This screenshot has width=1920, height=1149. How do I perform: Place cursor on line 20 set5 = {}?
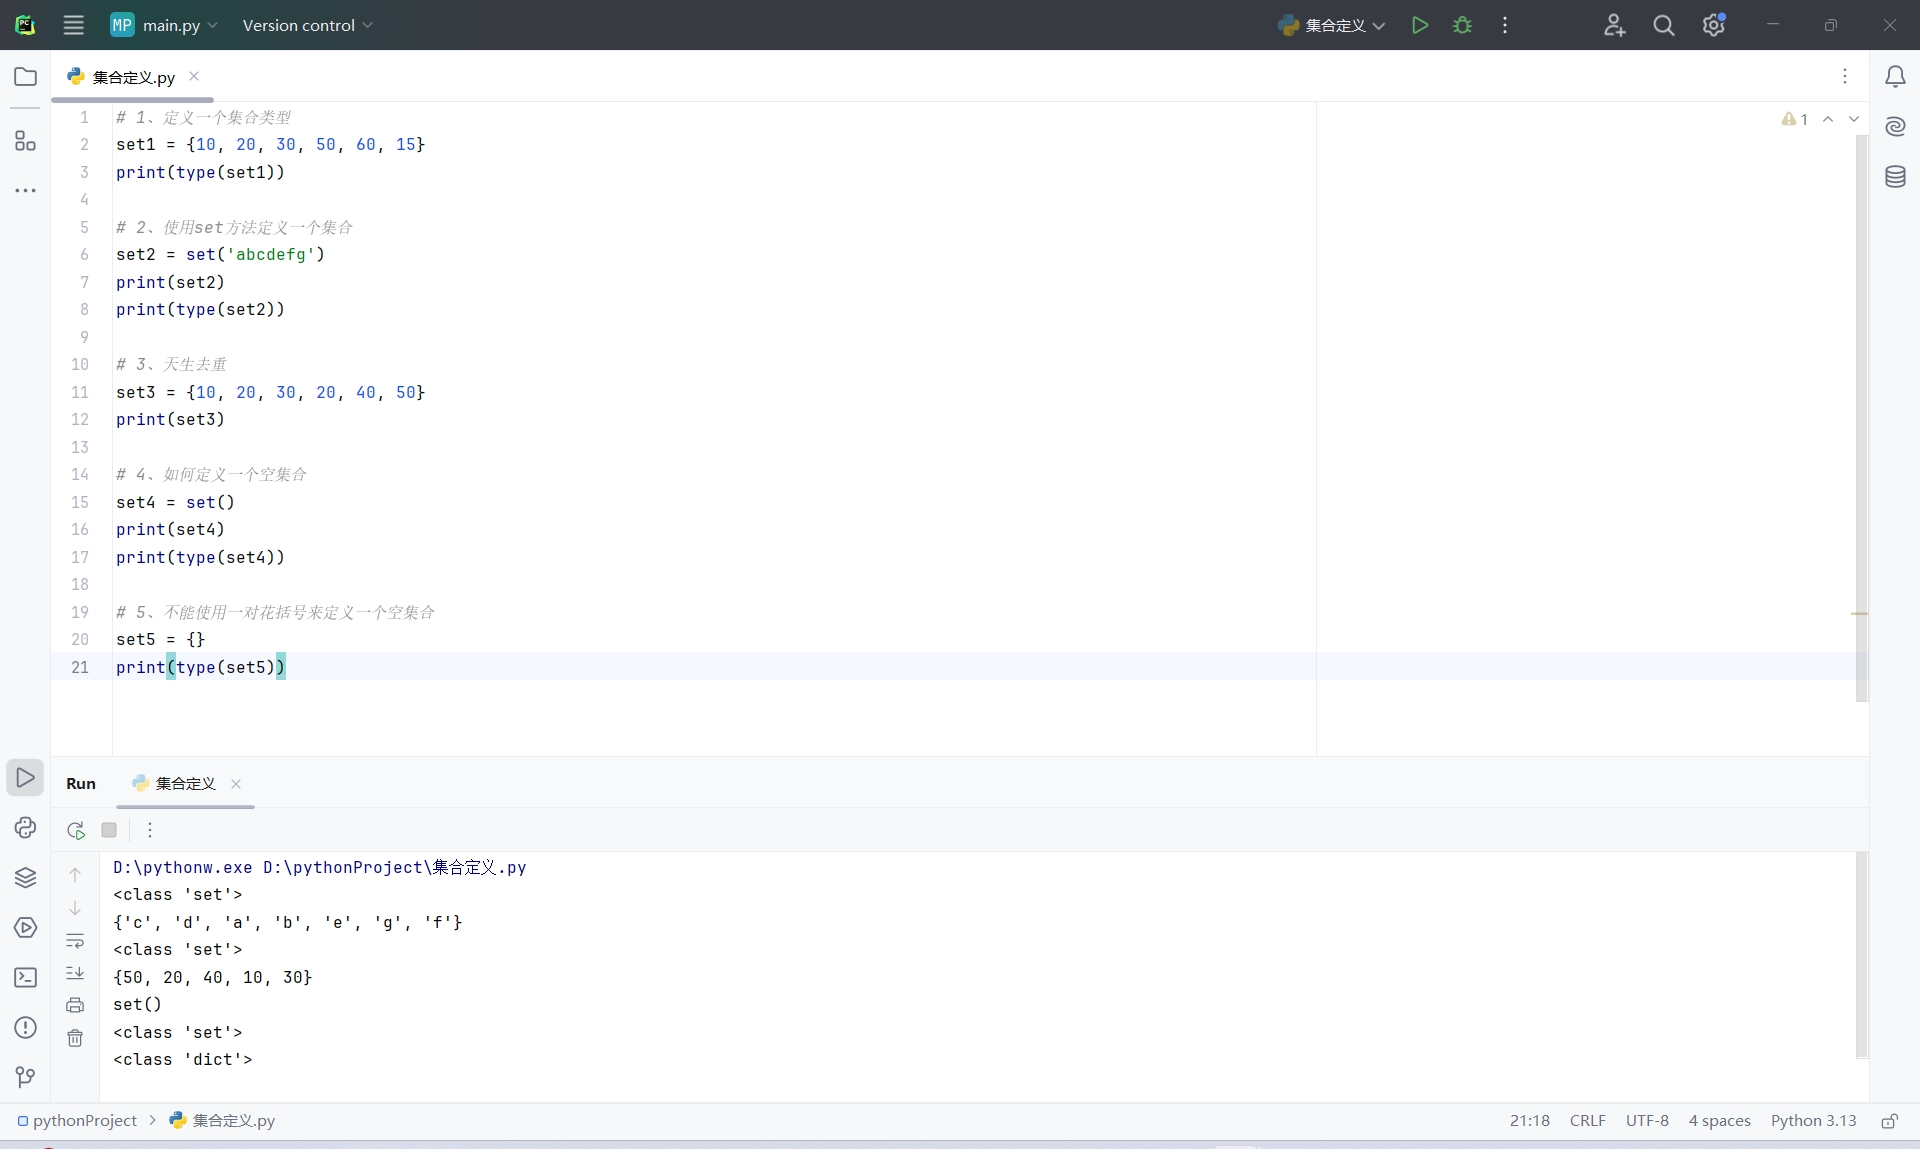pos(160,639)
